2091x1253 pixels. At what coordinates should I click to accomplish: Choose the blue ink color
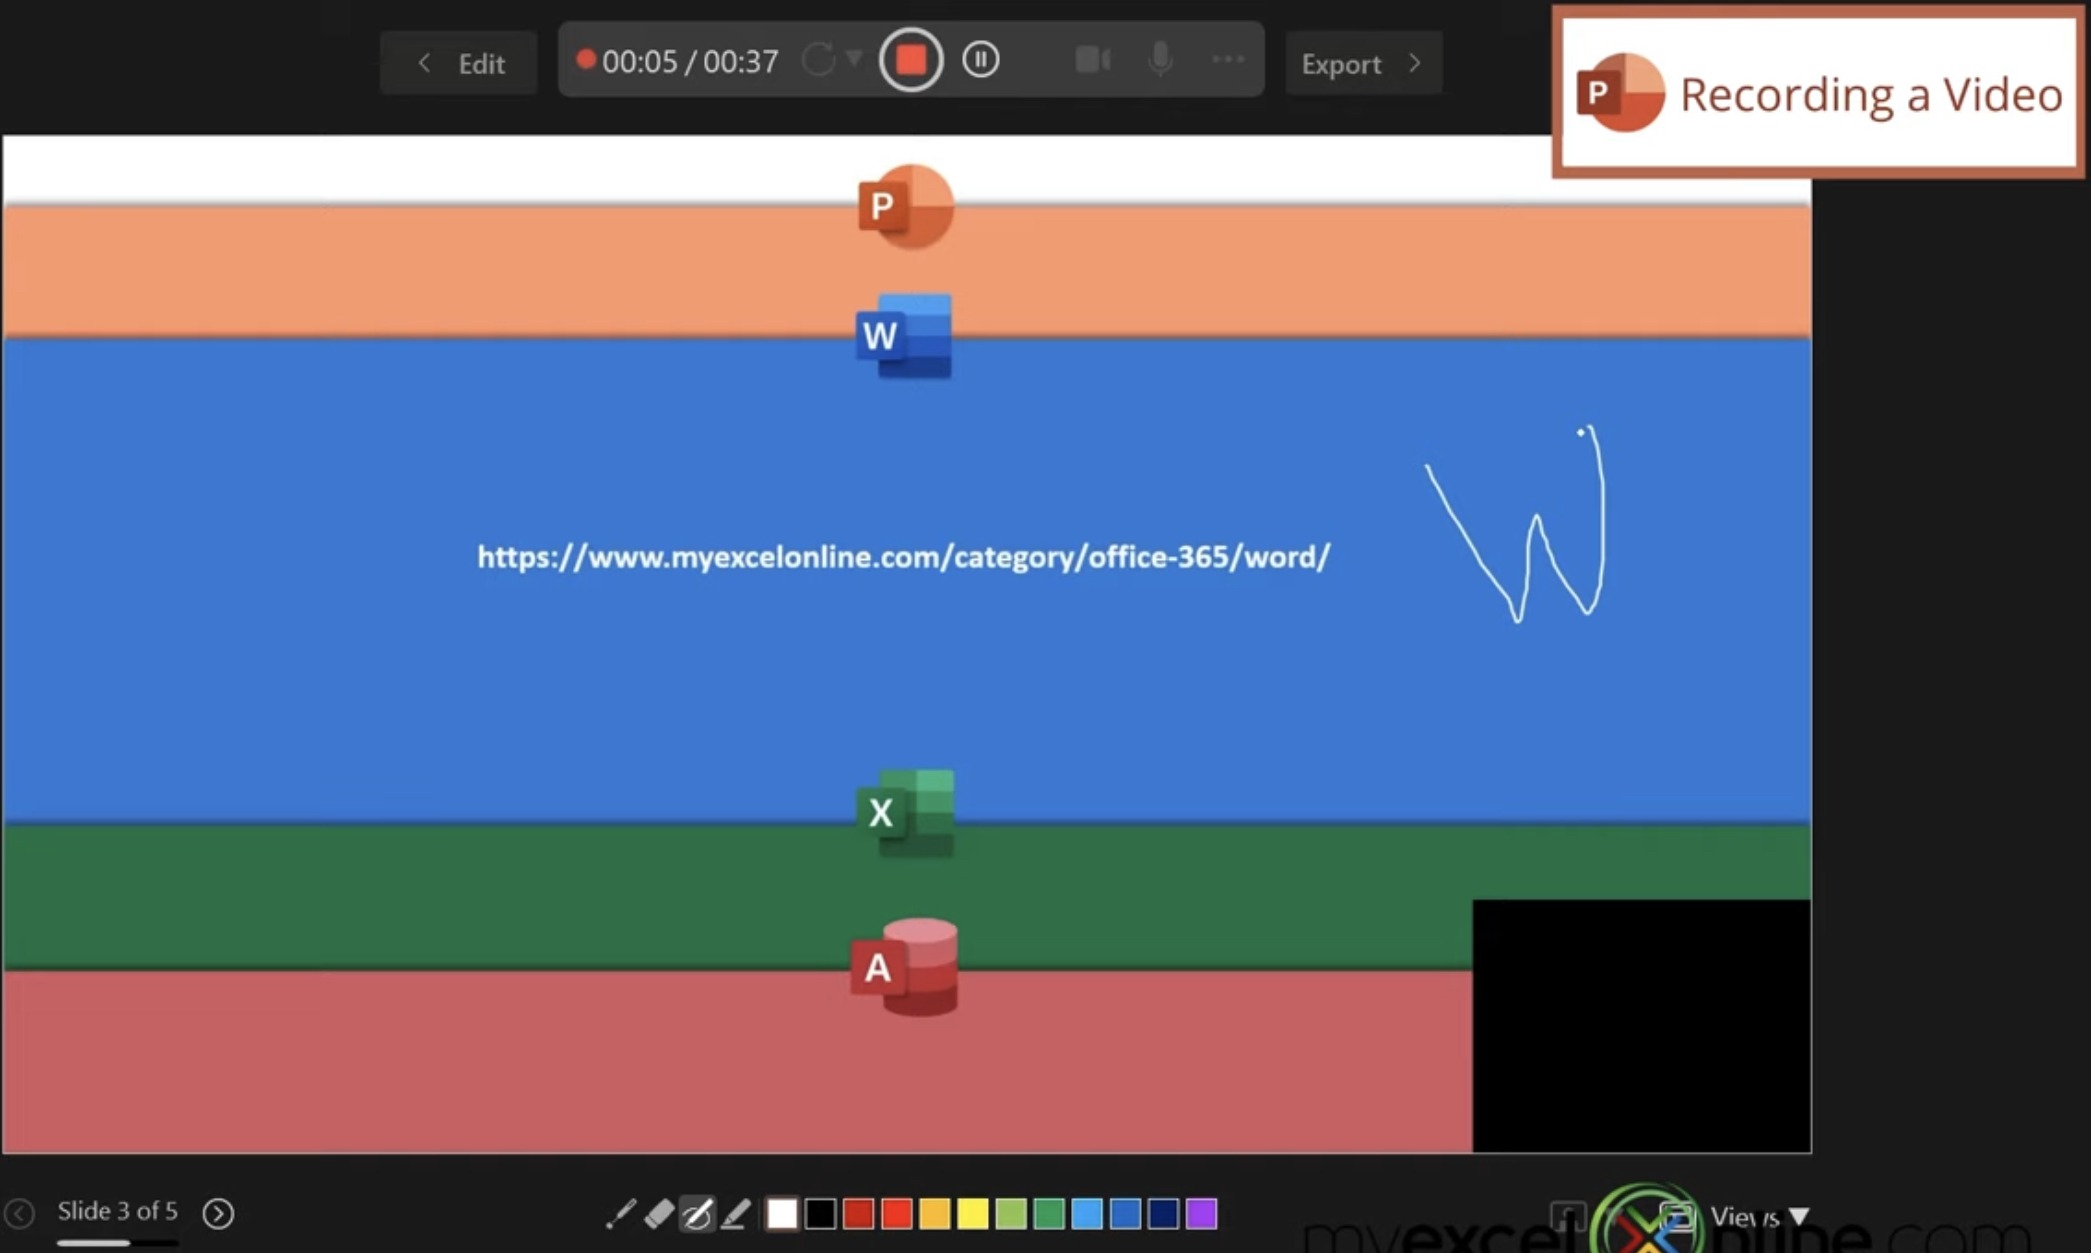[1125, 1214]
